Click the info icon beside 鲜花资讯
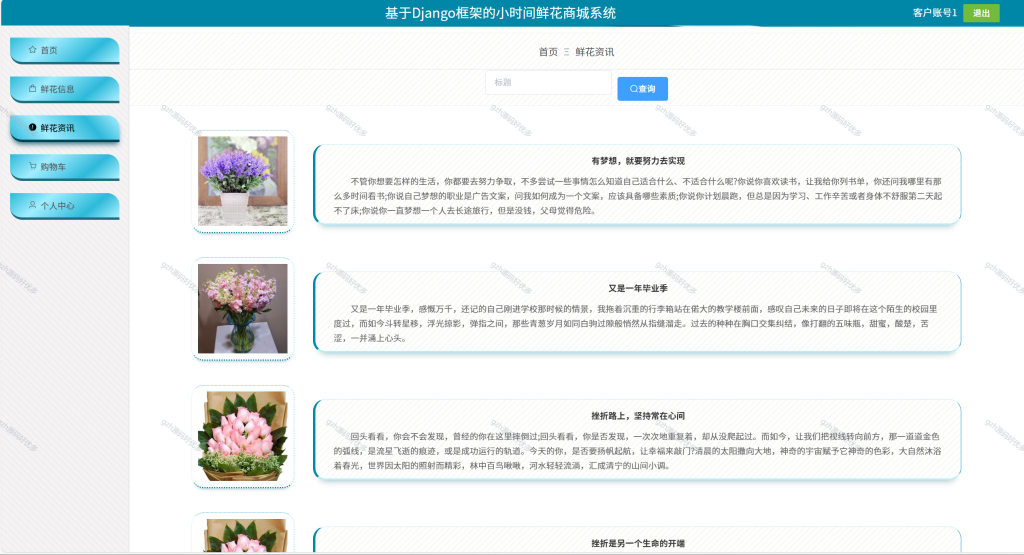This screenshot has height=555, width=1024. click(x=33, y=127)
